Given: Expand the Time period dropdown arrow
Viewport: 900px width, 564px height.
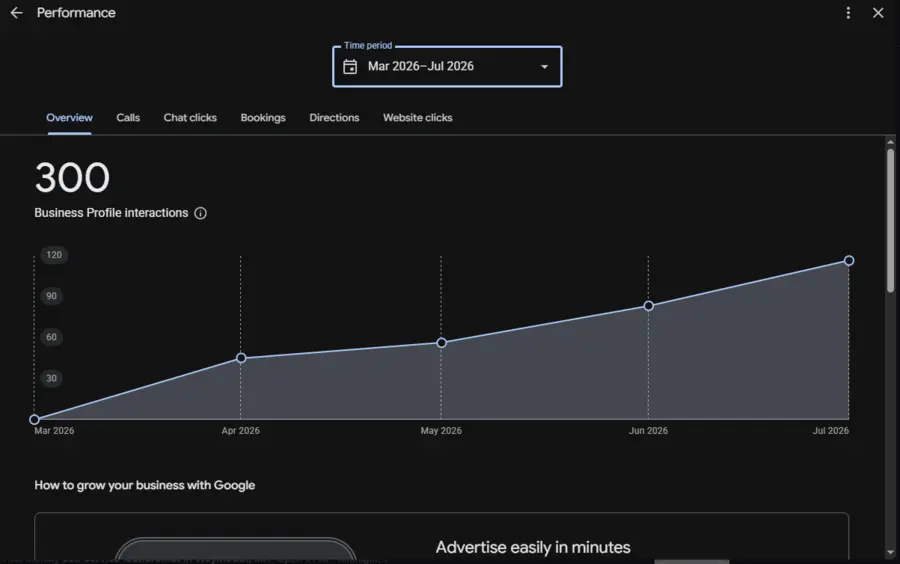Looking at the screenshot, I should tap(544, 67).
